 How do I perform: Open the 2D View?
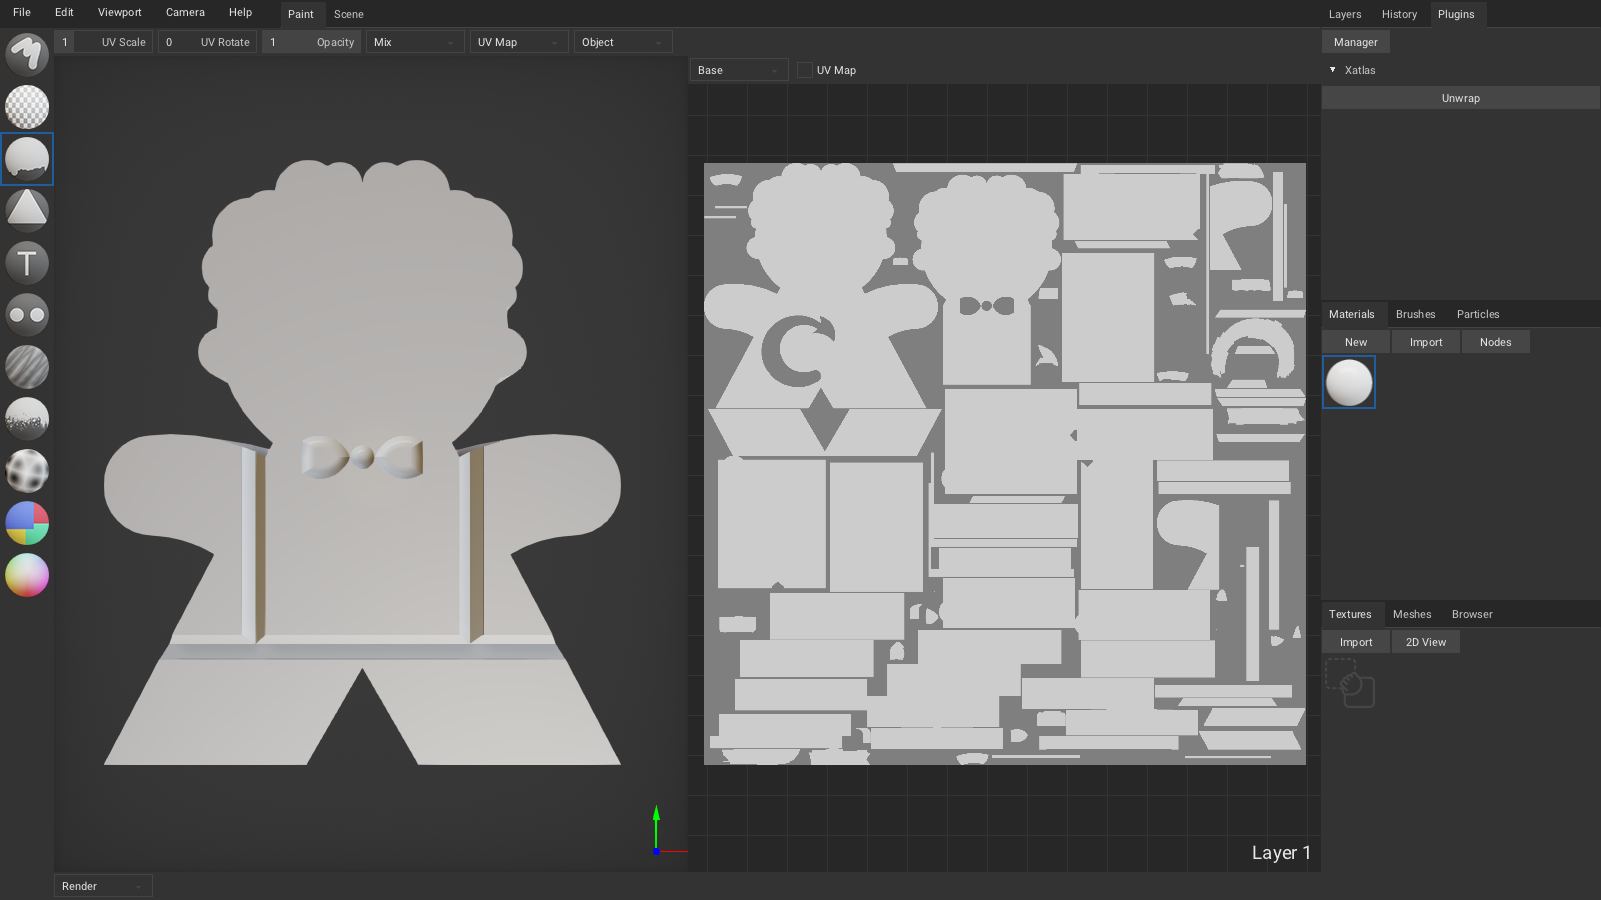pos(1426,642)
